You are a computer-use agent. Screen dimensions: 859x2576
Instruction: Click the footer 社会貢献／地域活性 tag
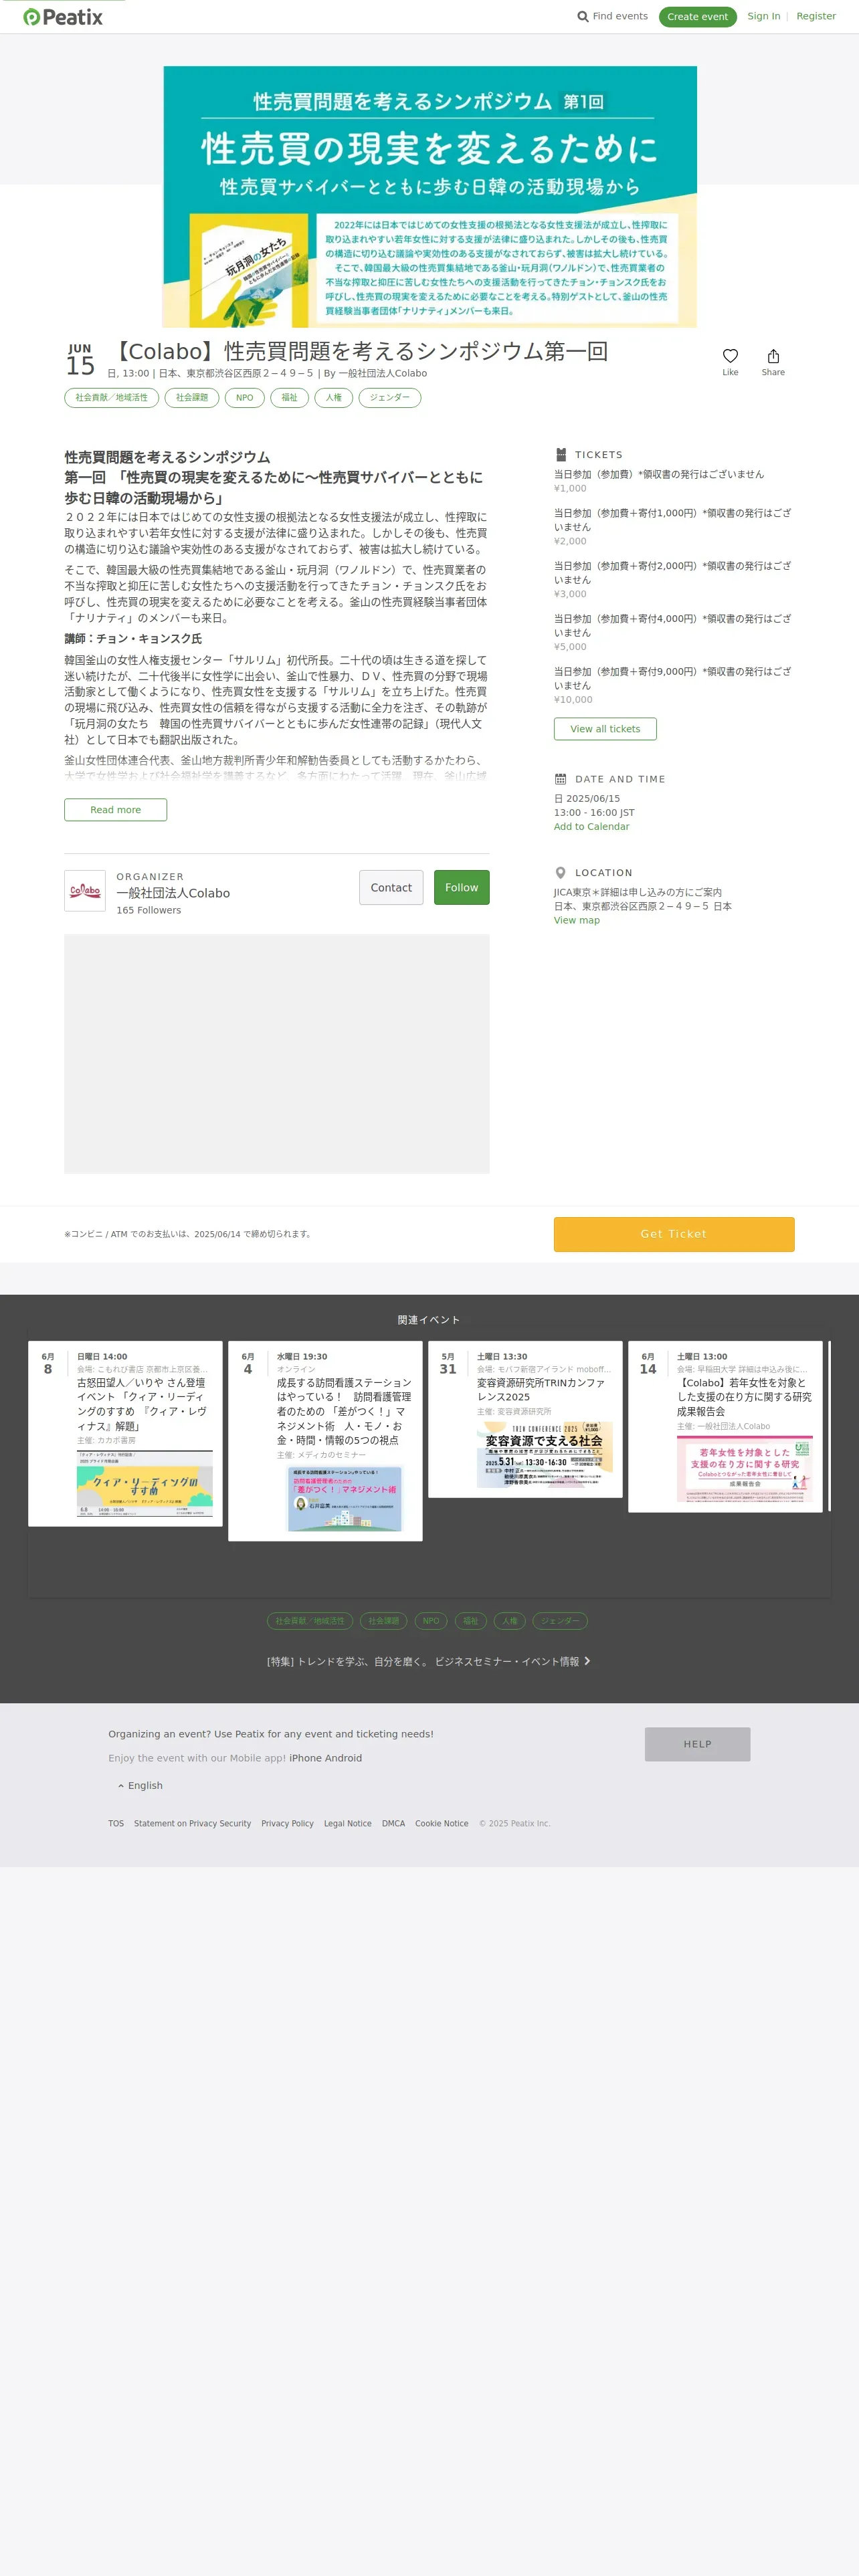310,1621
